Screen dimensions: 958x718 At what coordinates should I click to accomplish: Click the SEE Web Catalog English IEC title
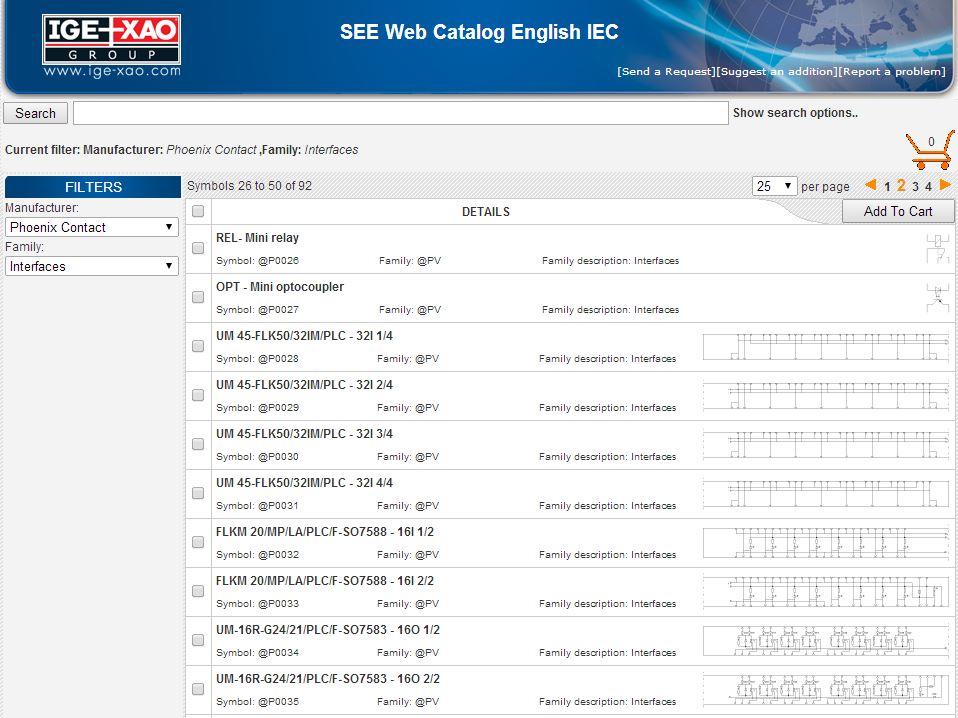[x=479, y=32]
